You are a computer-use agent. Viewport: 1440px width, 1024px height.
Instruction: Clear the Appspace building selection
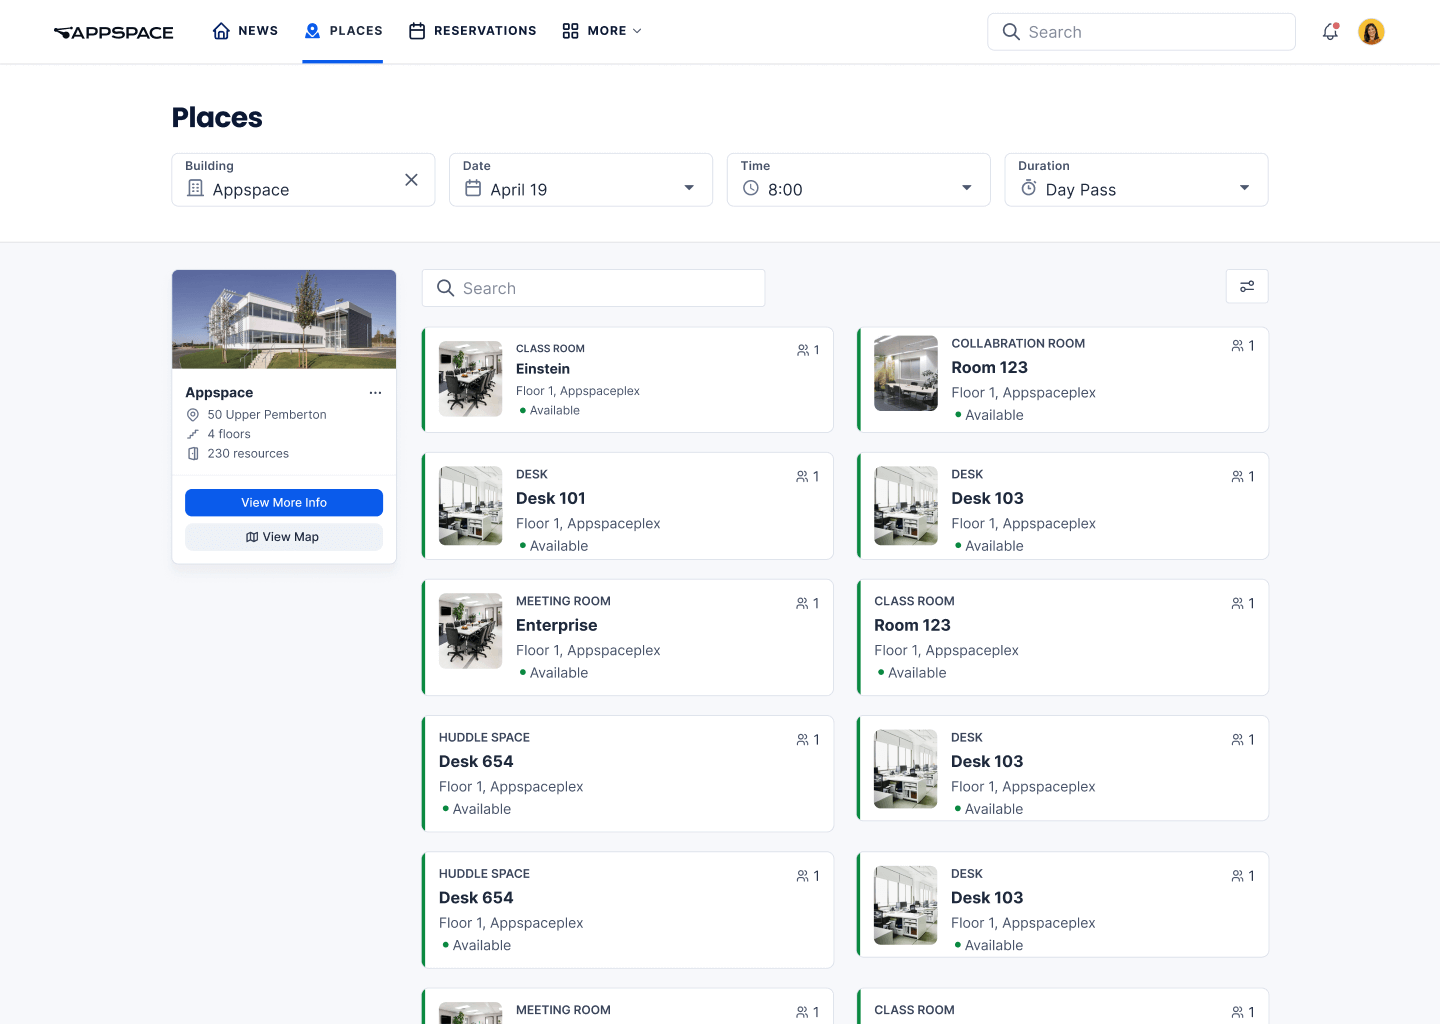[411, 180]
